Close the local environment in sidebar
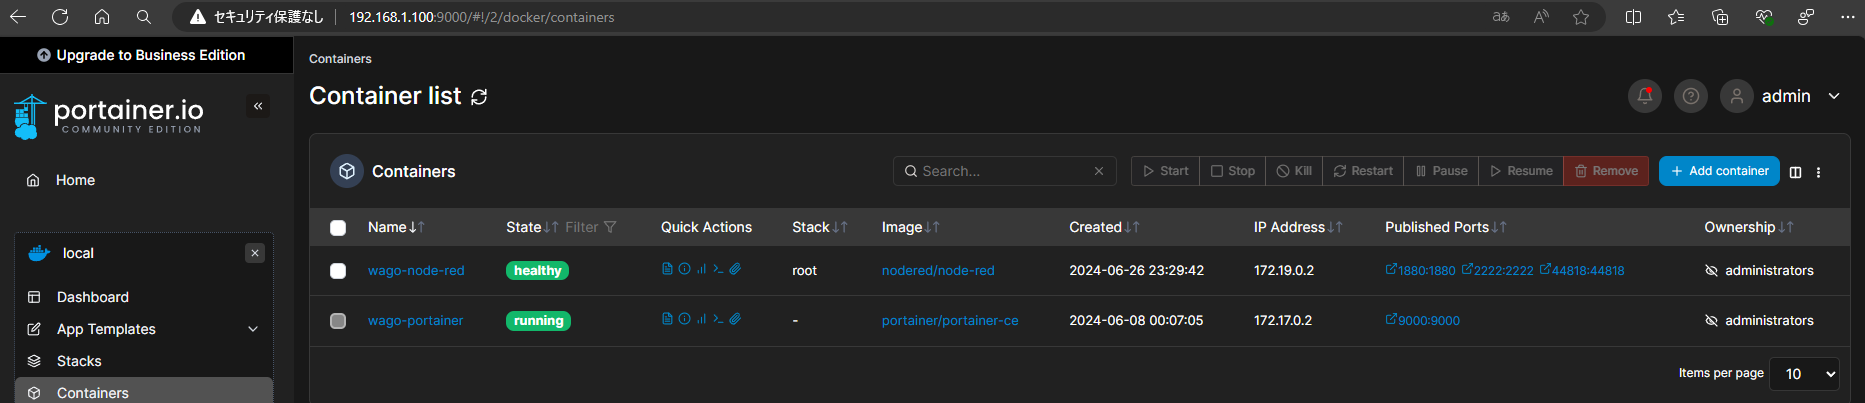The width and height of the screenshot is (1865, 403). (255, 253)
